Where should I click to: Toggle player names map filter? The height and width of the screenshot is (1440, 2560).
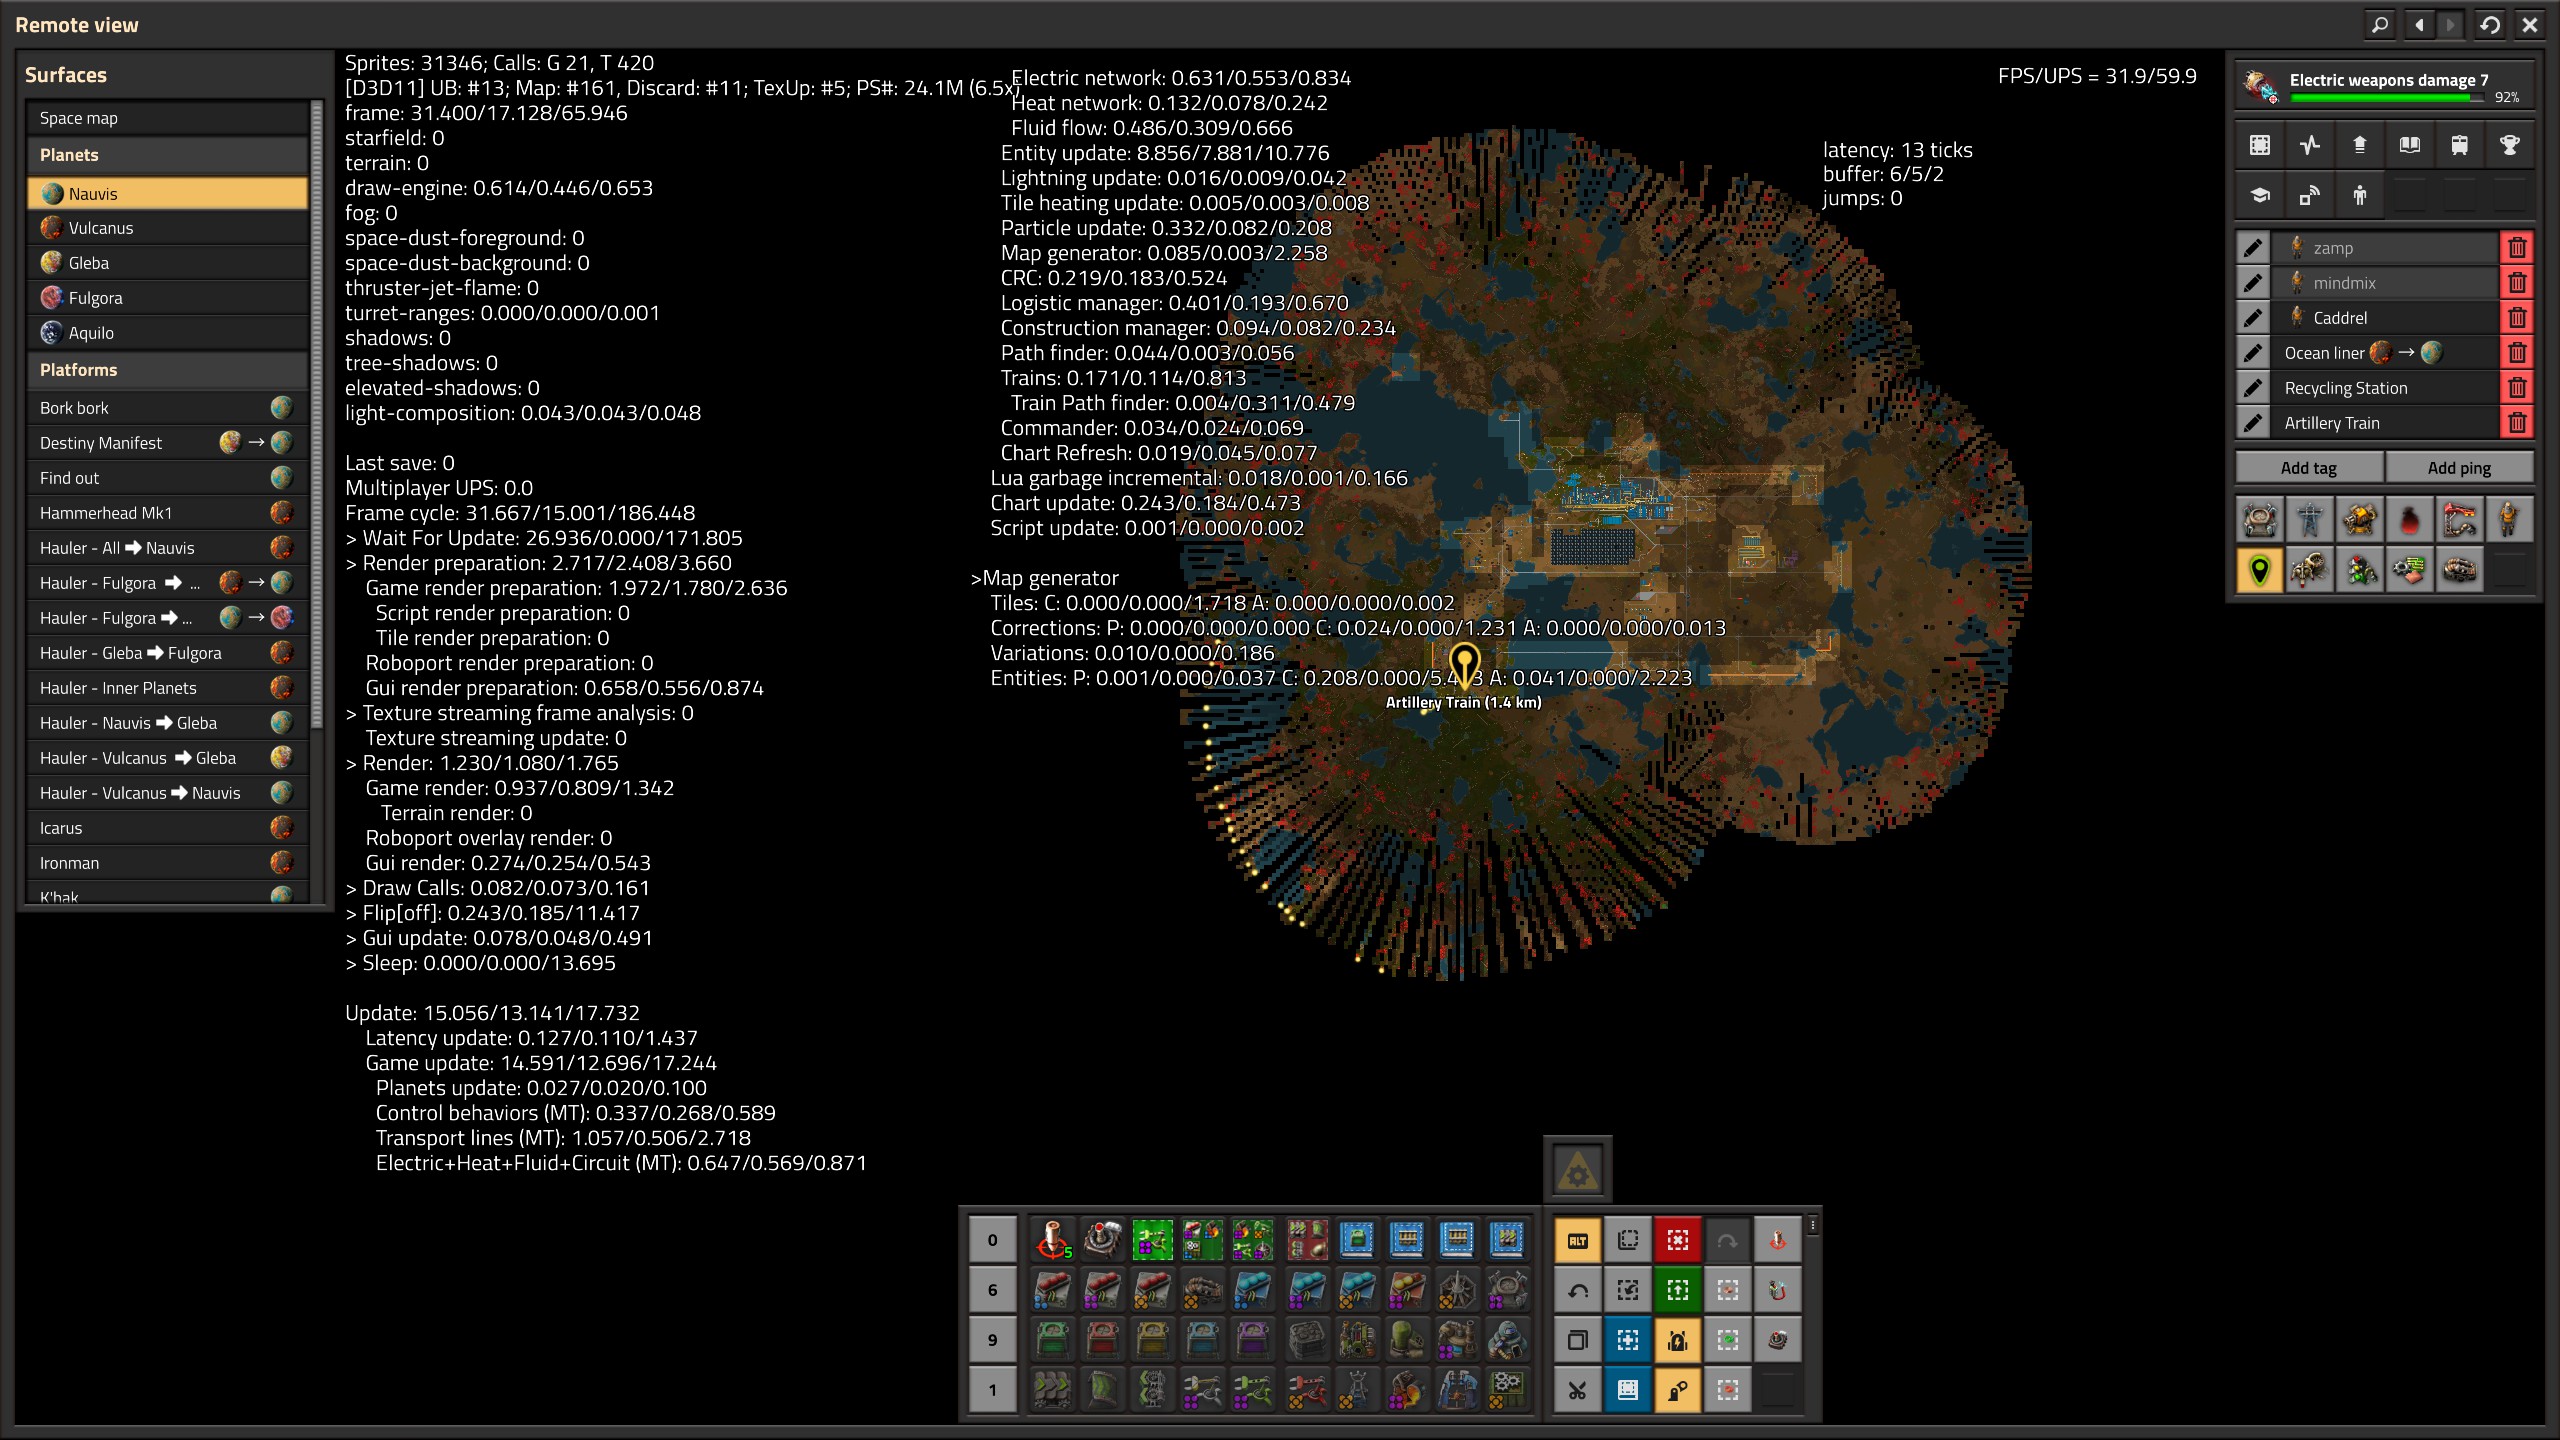click(2510, 519)
